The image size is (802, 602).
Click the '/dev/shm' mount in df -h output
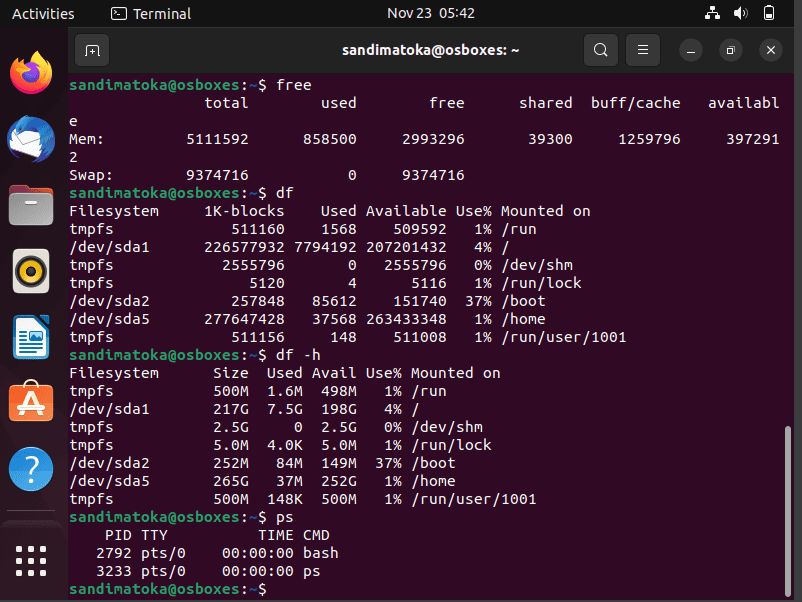tap(447, 427)
